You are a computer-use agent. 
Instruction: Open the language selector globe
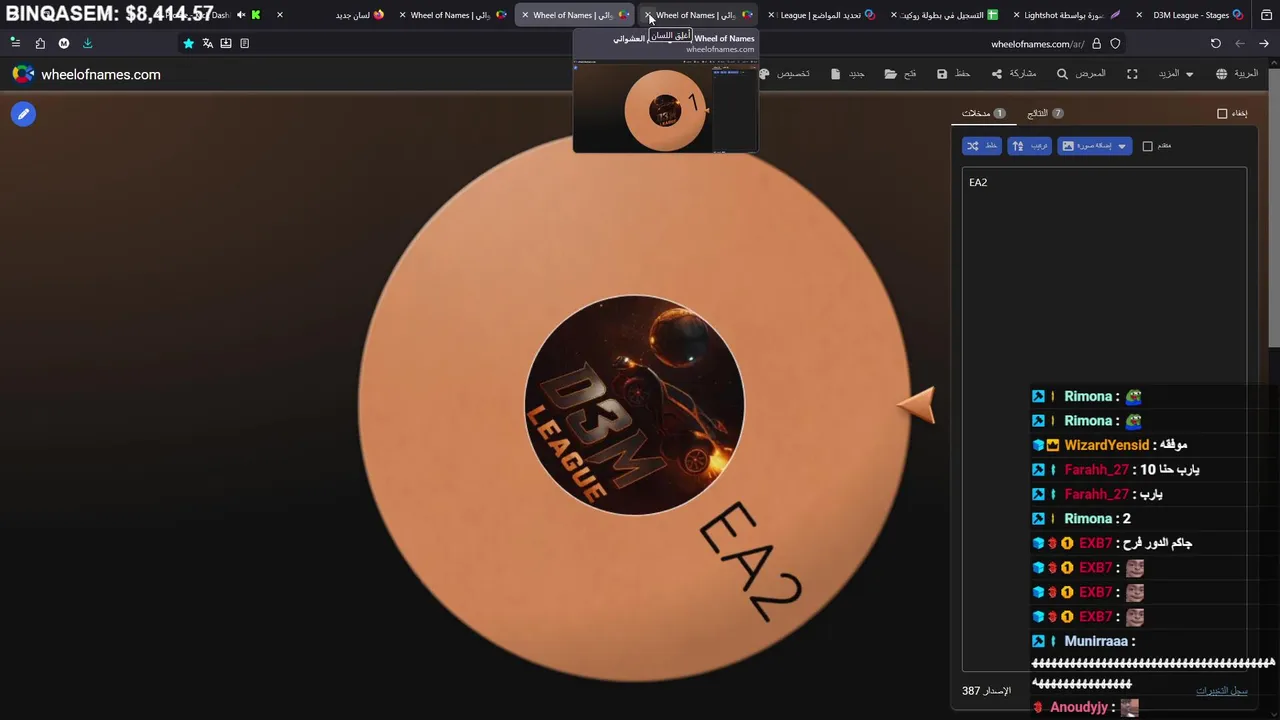[x=1237, y=74]
